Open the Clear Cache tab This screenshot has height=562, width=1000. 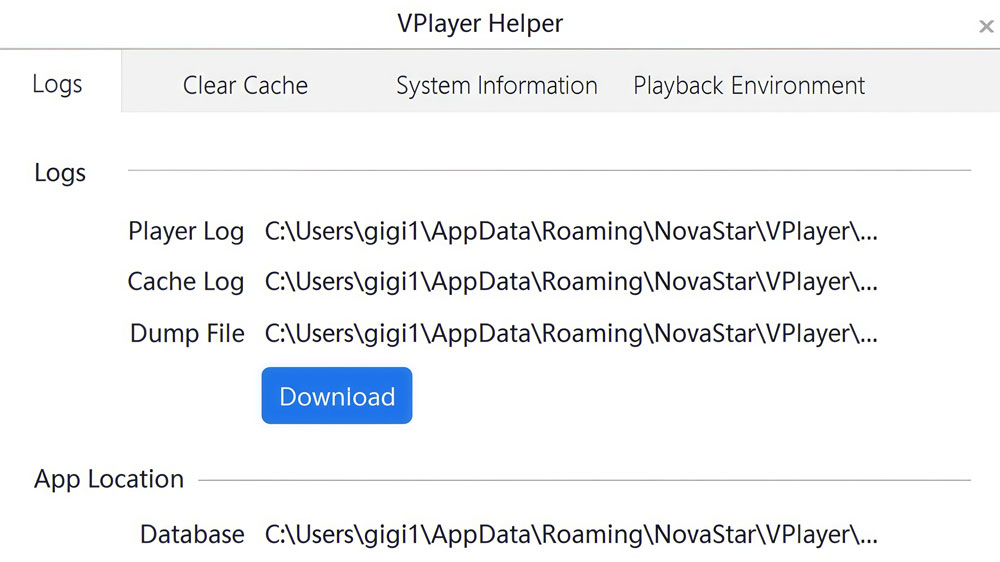click(x=245, y=86)
